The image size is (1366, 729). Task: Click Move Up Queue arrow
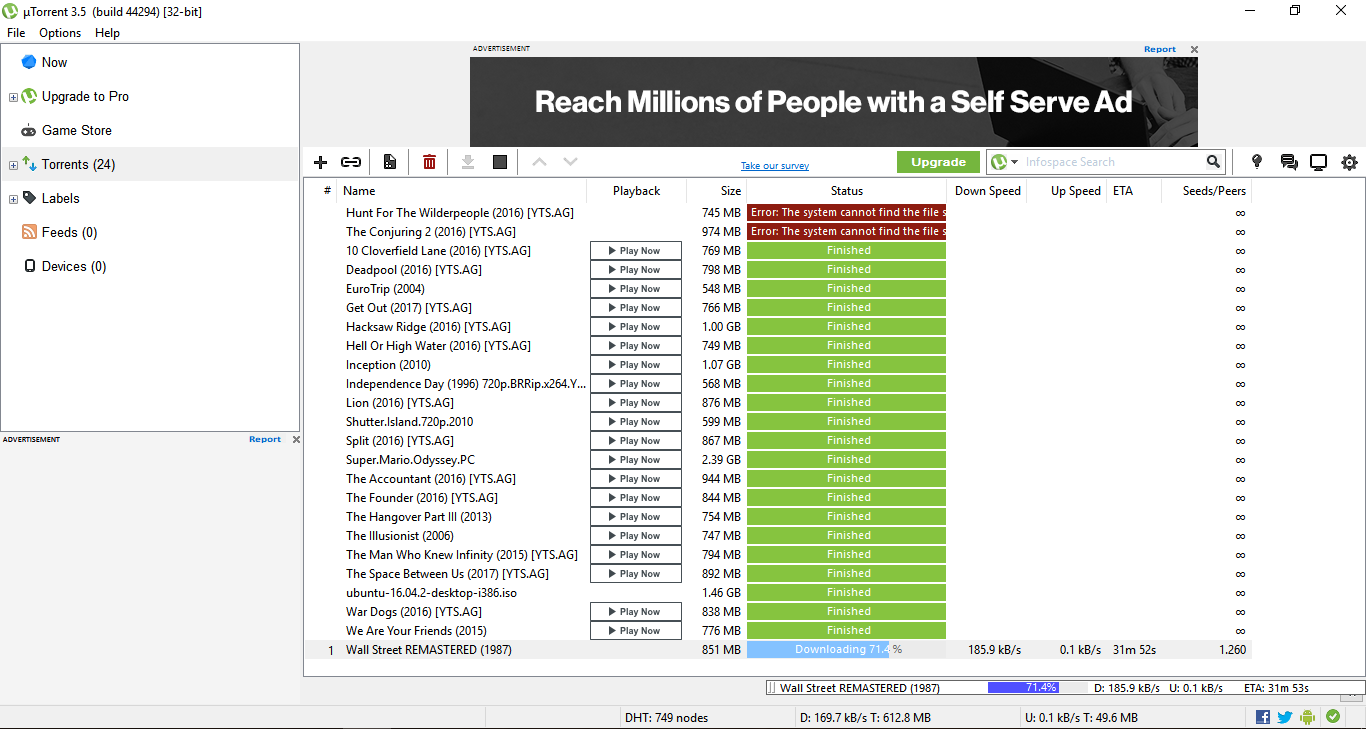coord(539,162)
